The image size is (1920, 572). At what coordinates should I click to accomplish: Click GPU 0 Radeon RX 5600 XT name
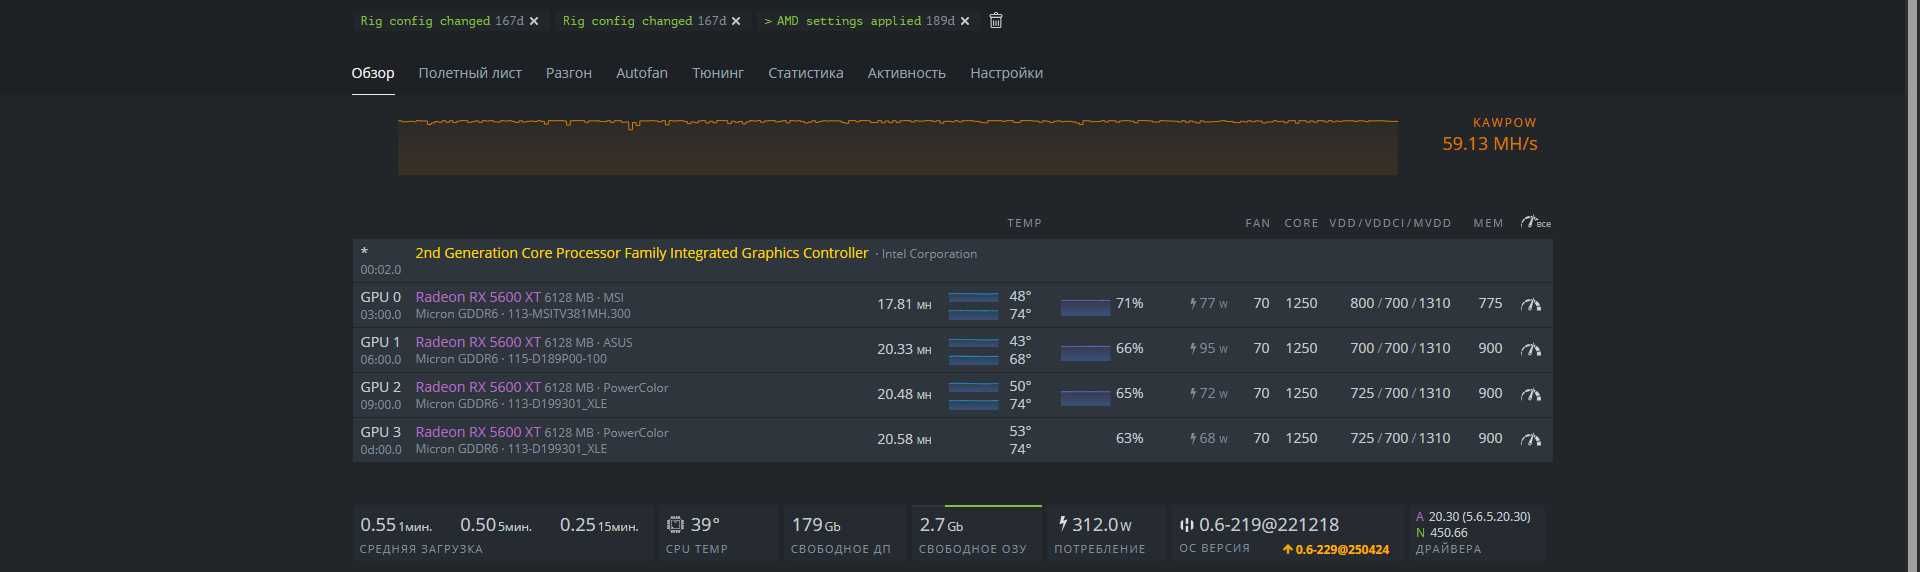pos(478,297)
